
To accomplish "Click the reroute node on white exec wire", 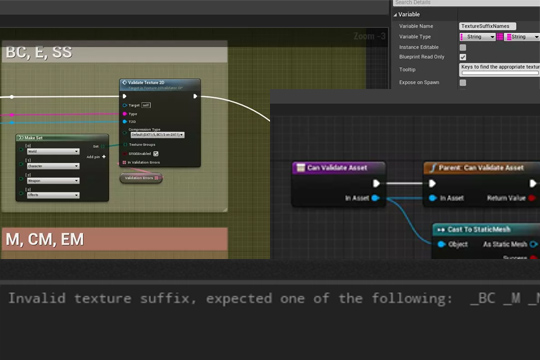I will (12, 97).
